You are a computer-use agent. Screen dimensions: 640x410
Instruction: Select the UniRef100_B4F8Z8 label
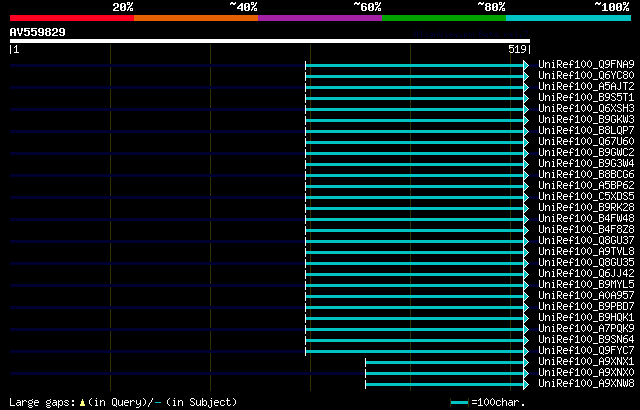pos(586,230)
